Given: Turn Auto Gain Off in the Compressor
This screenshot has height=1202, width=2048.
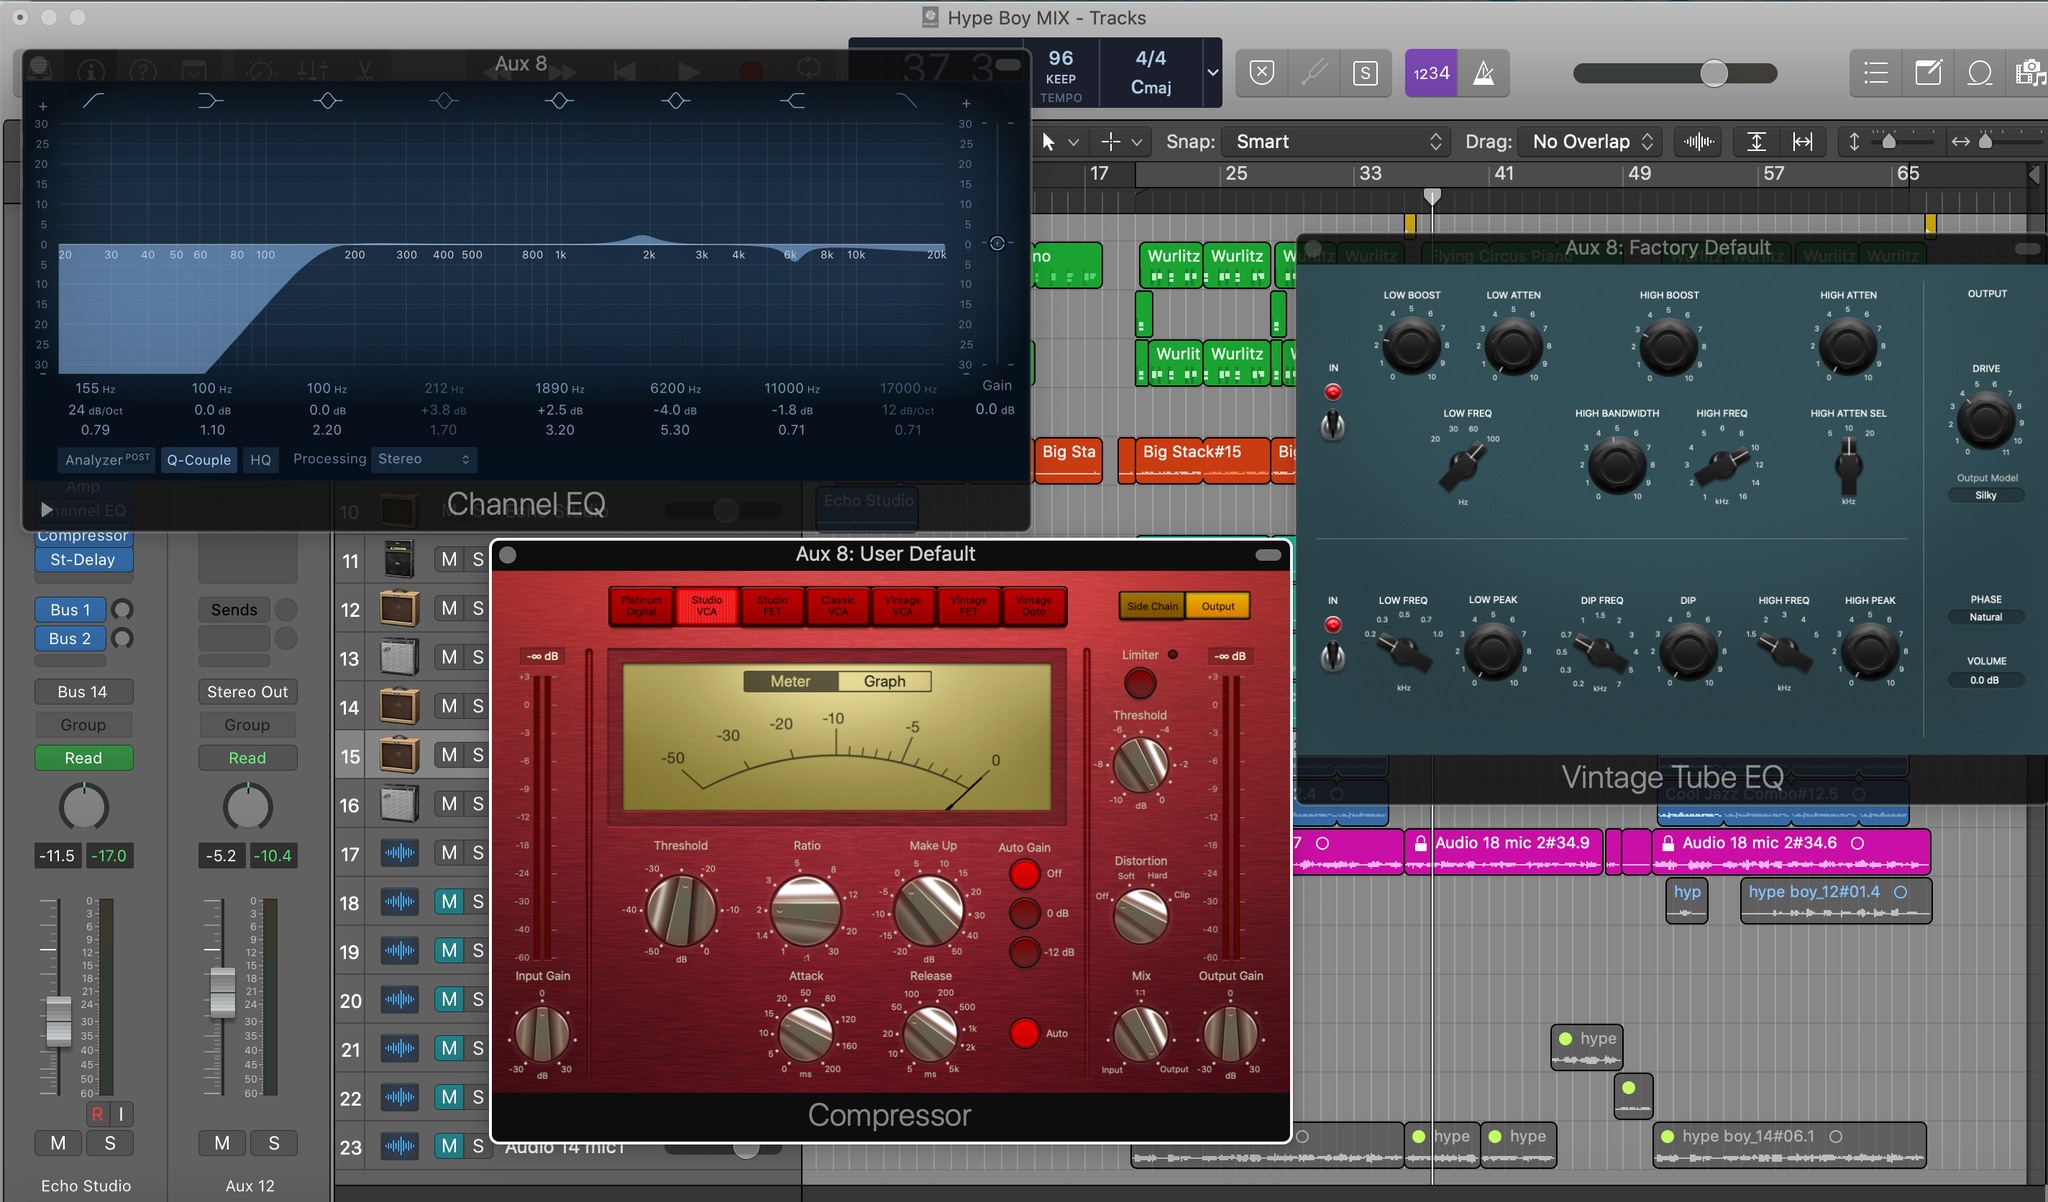Looking at the screenshot, I should 1024,873.
